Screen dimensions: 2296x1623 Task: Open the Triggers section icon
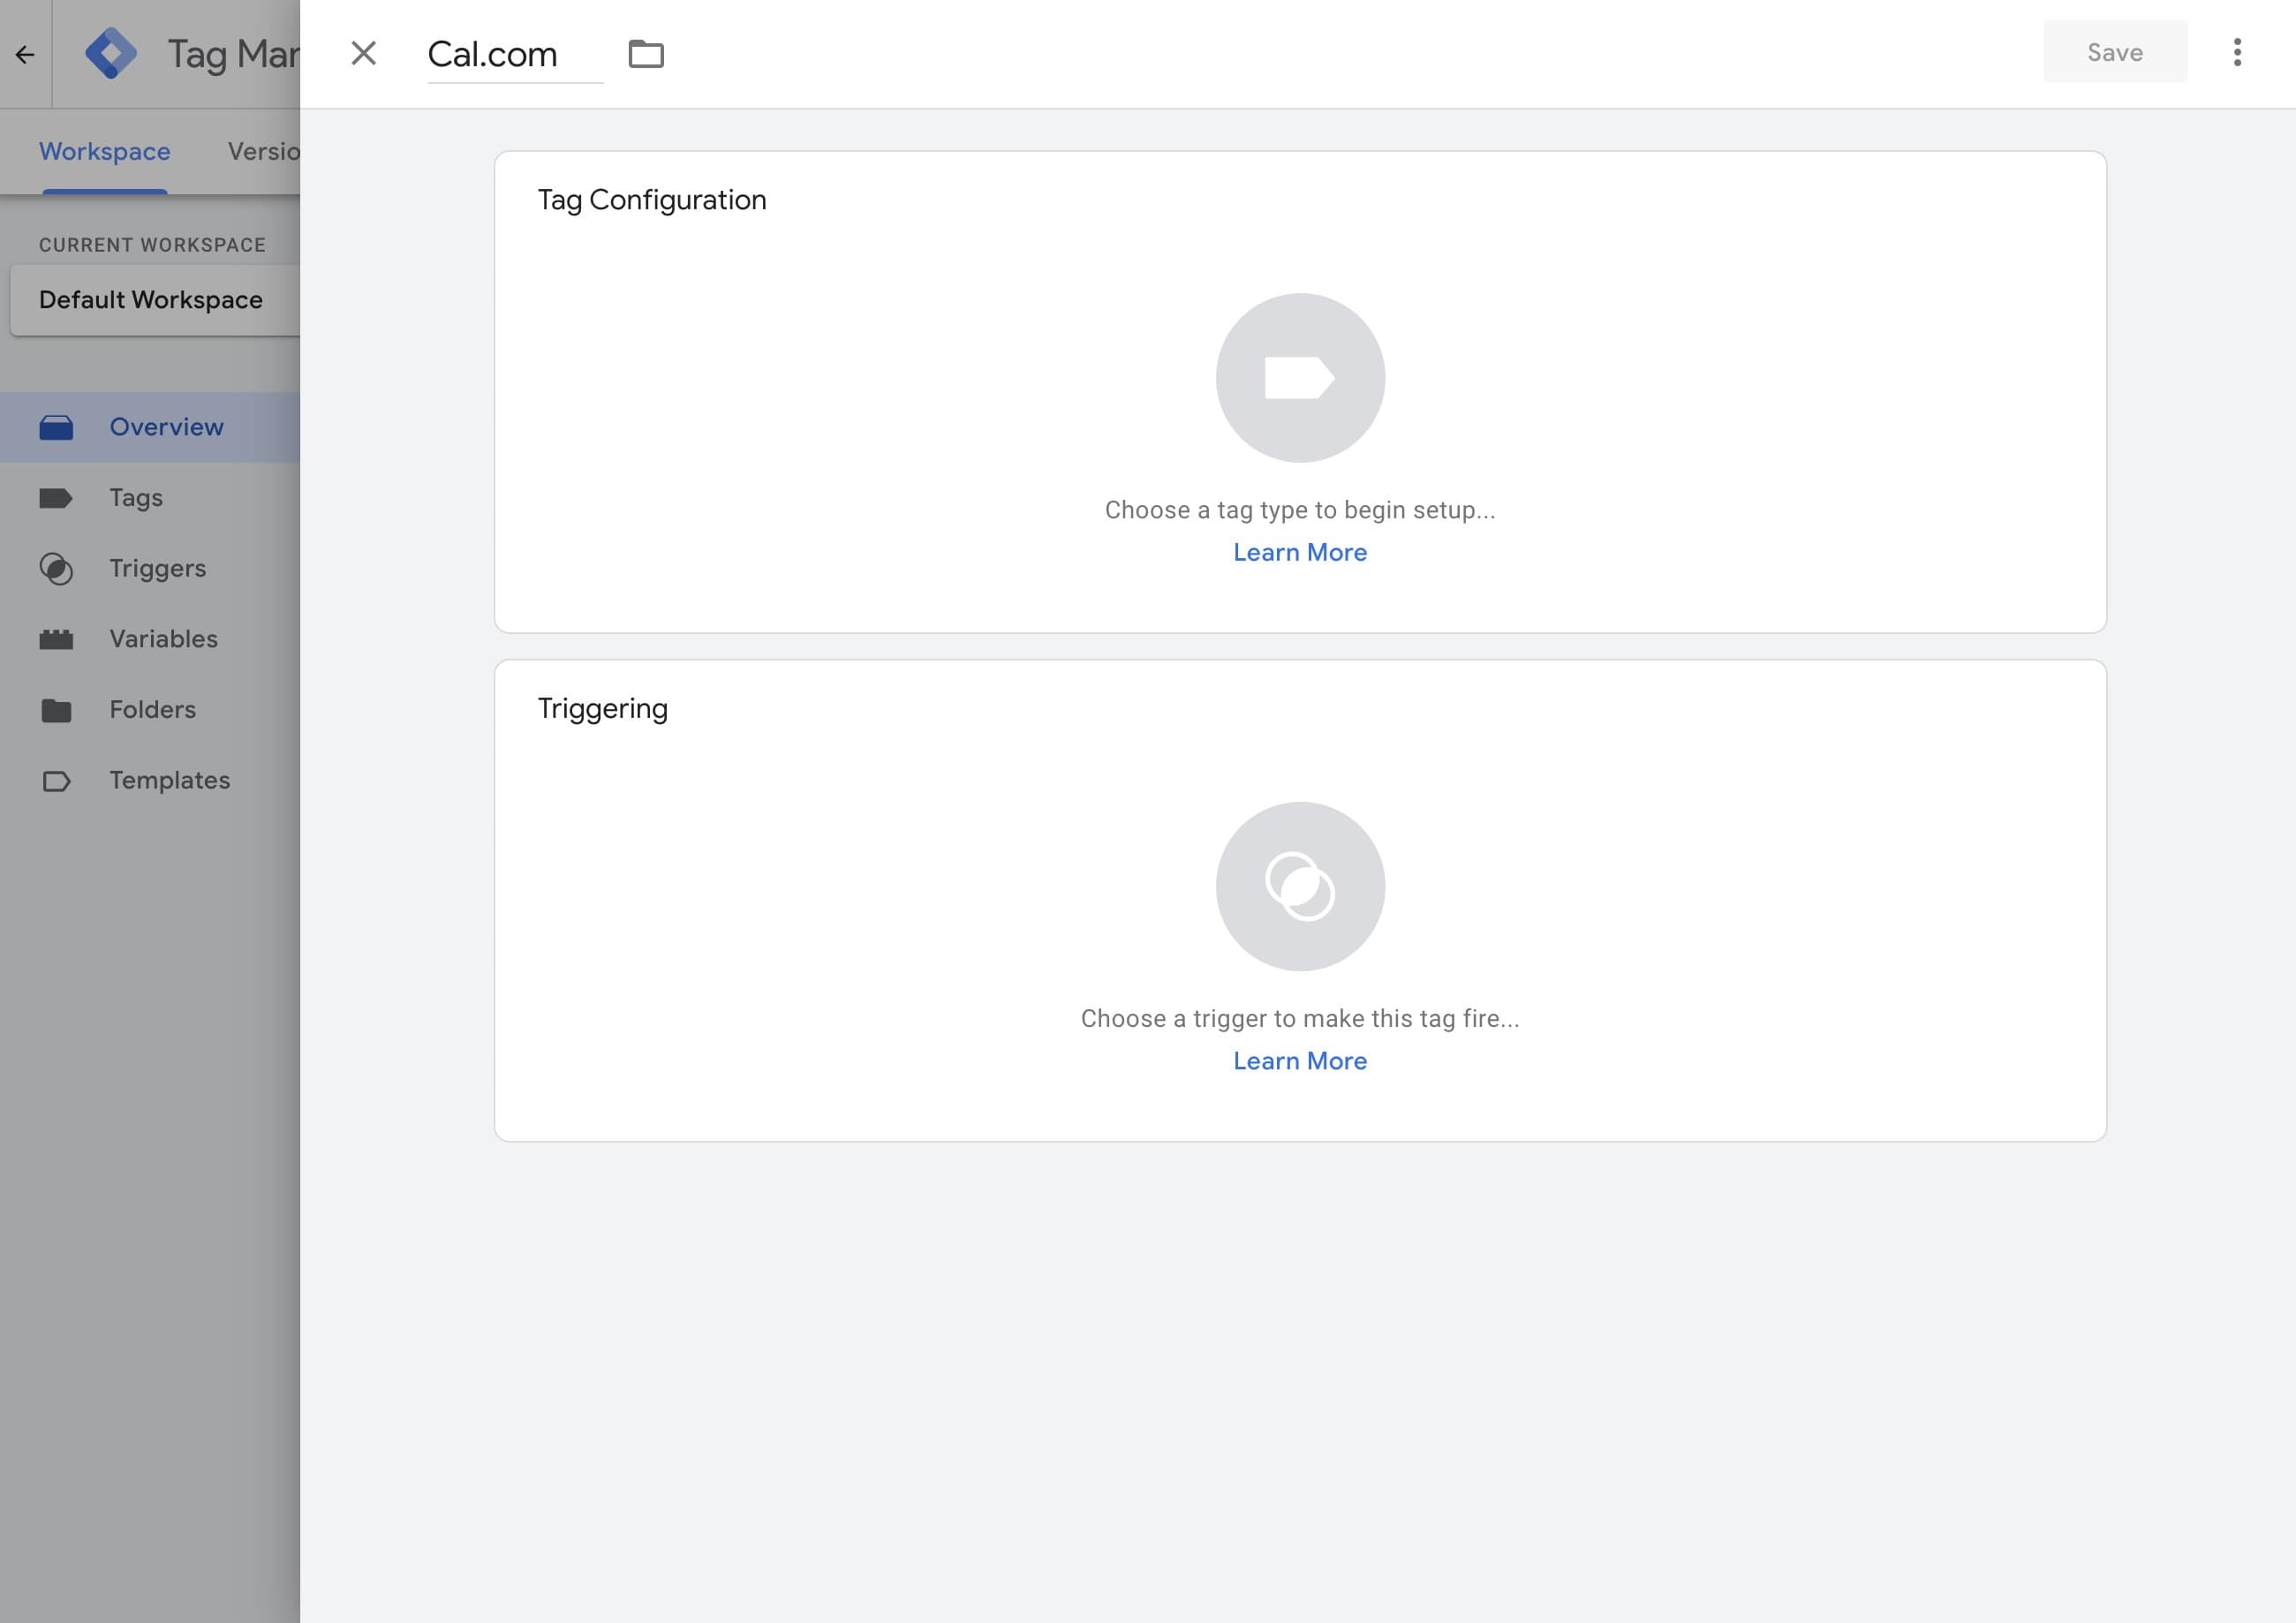click(x=57, y=568)
